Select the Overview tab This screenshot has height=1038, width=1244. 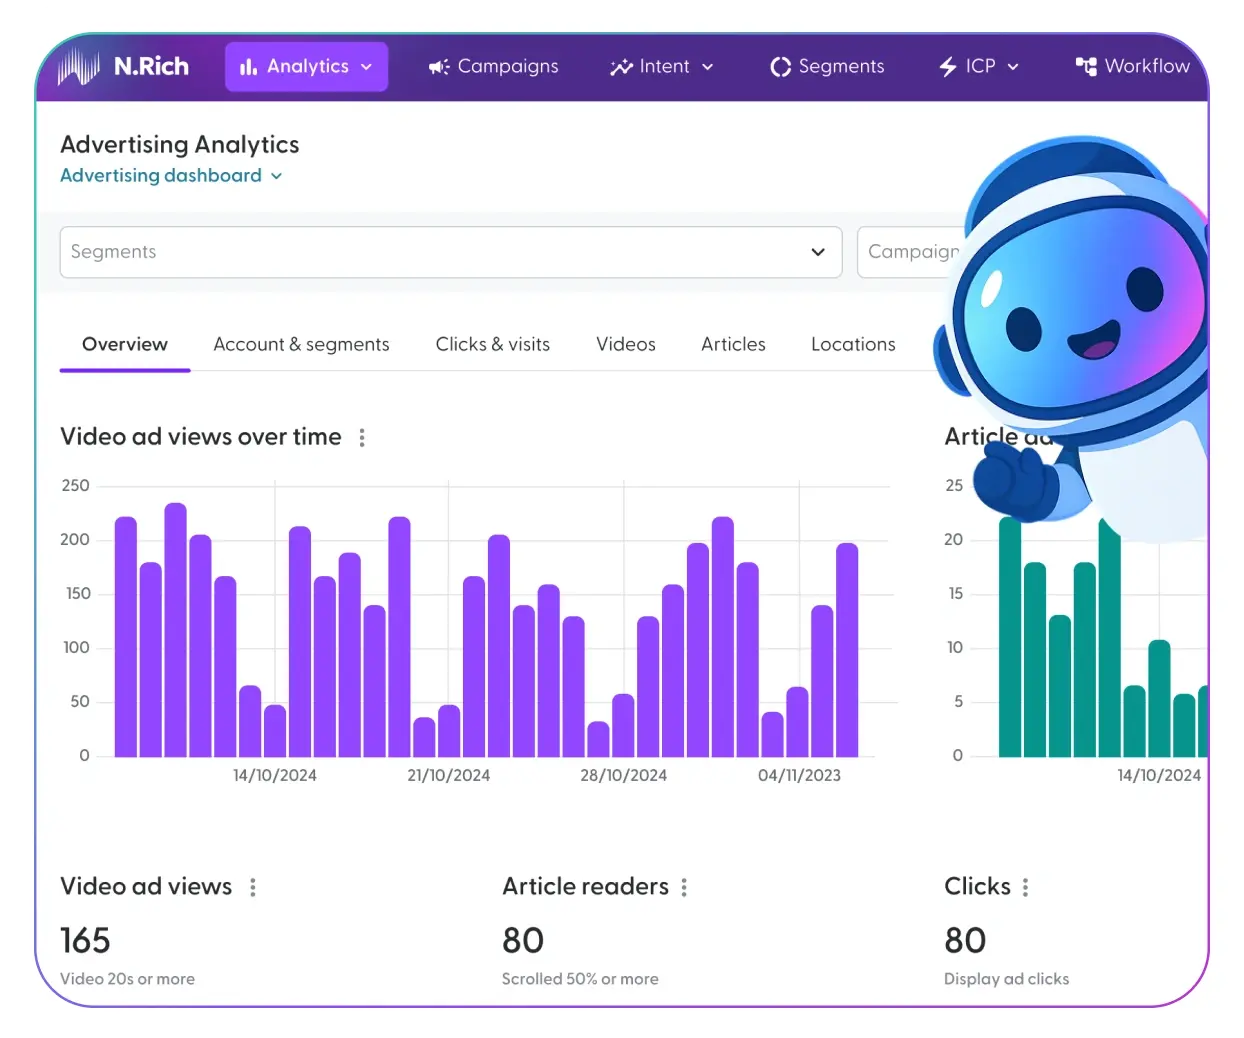pyautogui.click(x=125, y=345)
